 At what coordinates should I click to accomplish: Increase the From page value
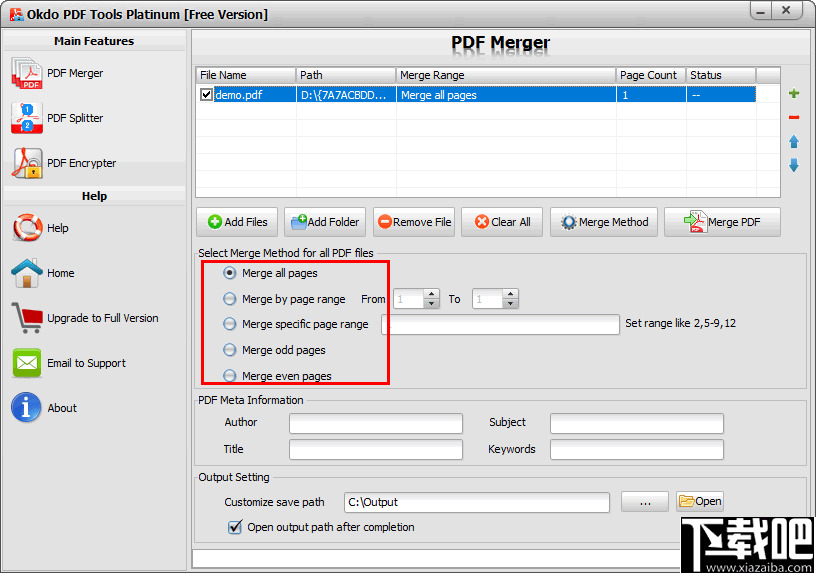[x=431, y=295]
